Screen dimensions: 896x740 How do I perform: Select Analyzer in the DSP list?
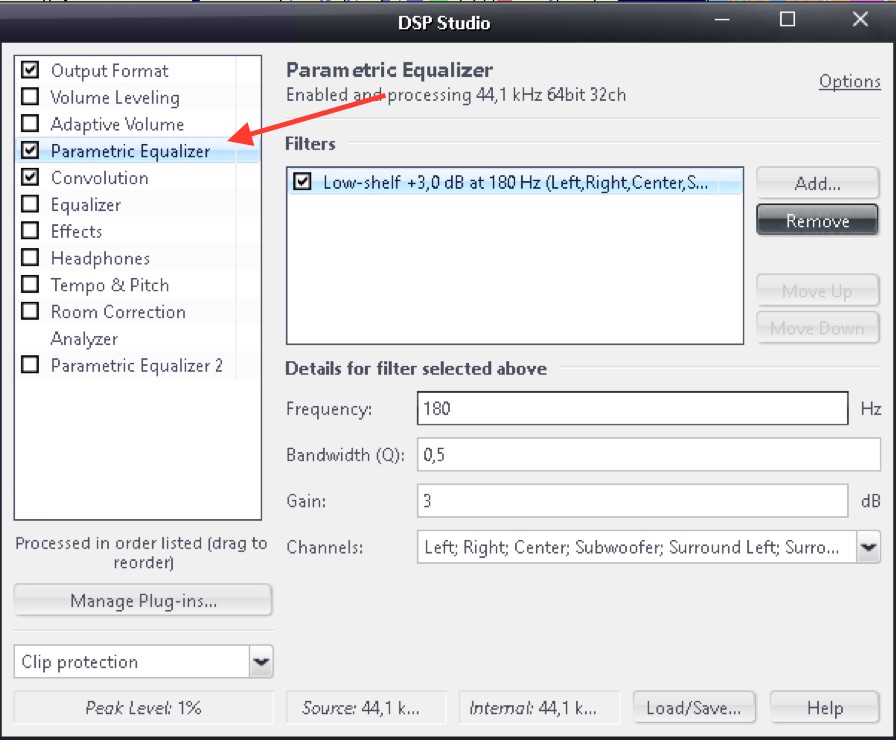(85, 339)
